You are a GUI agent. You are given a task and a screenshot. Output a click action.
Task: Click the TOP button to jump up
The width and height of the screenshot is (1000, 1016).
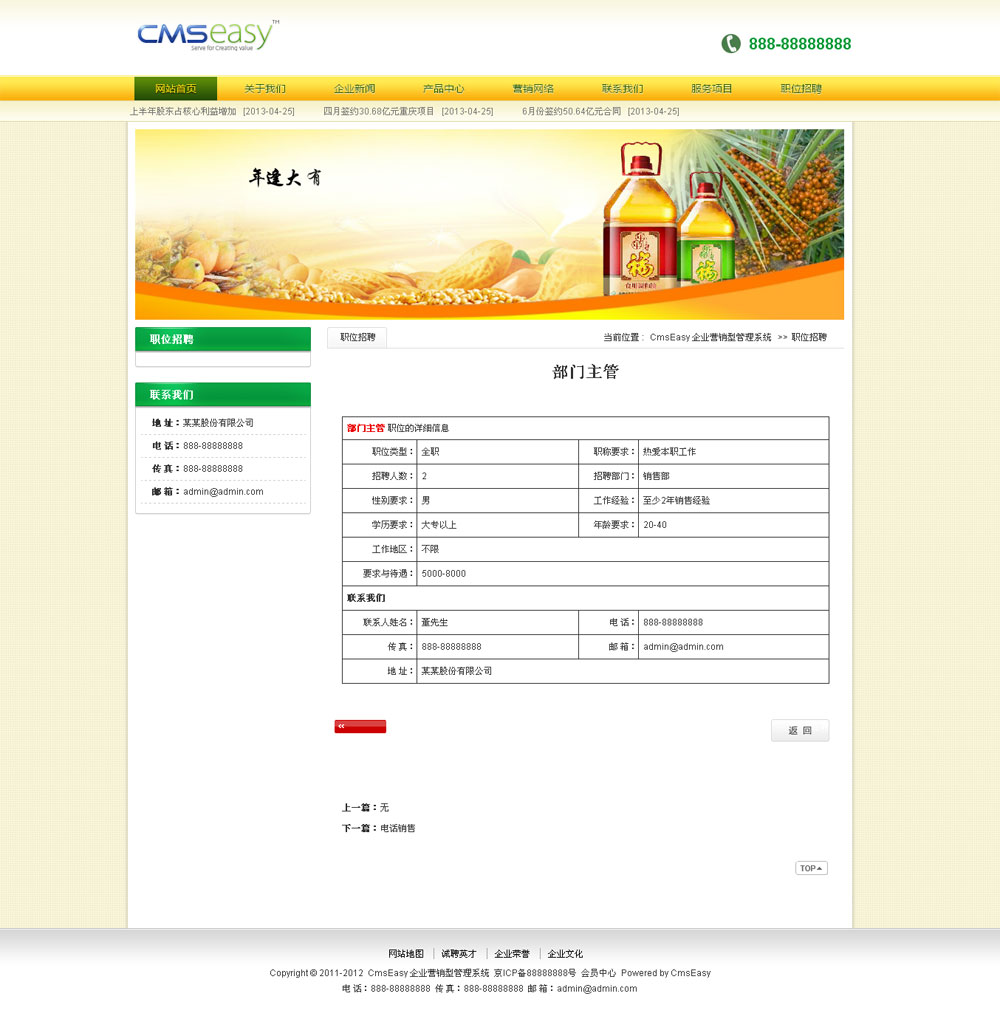click(811, 868)
